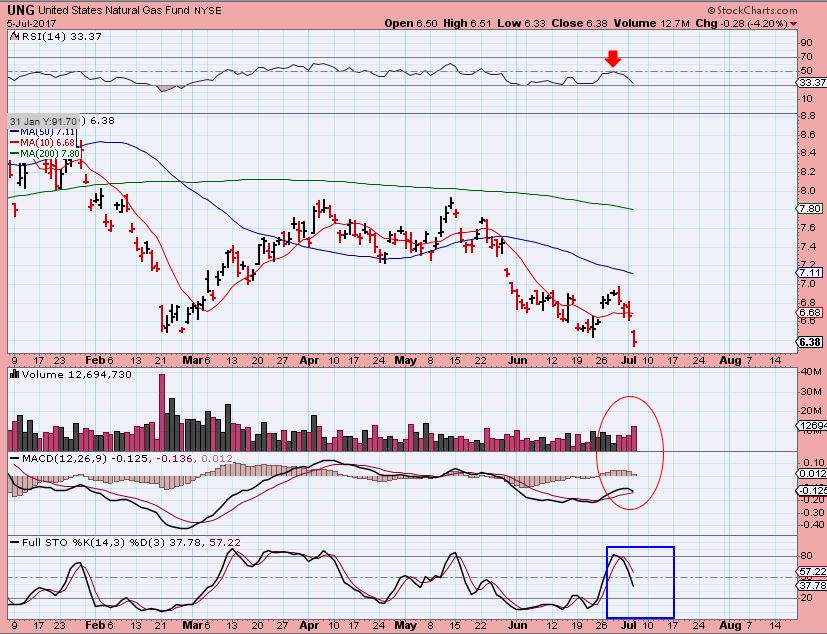
Task: Click the 'Open 6.50' value
Action: pos(411,23)
